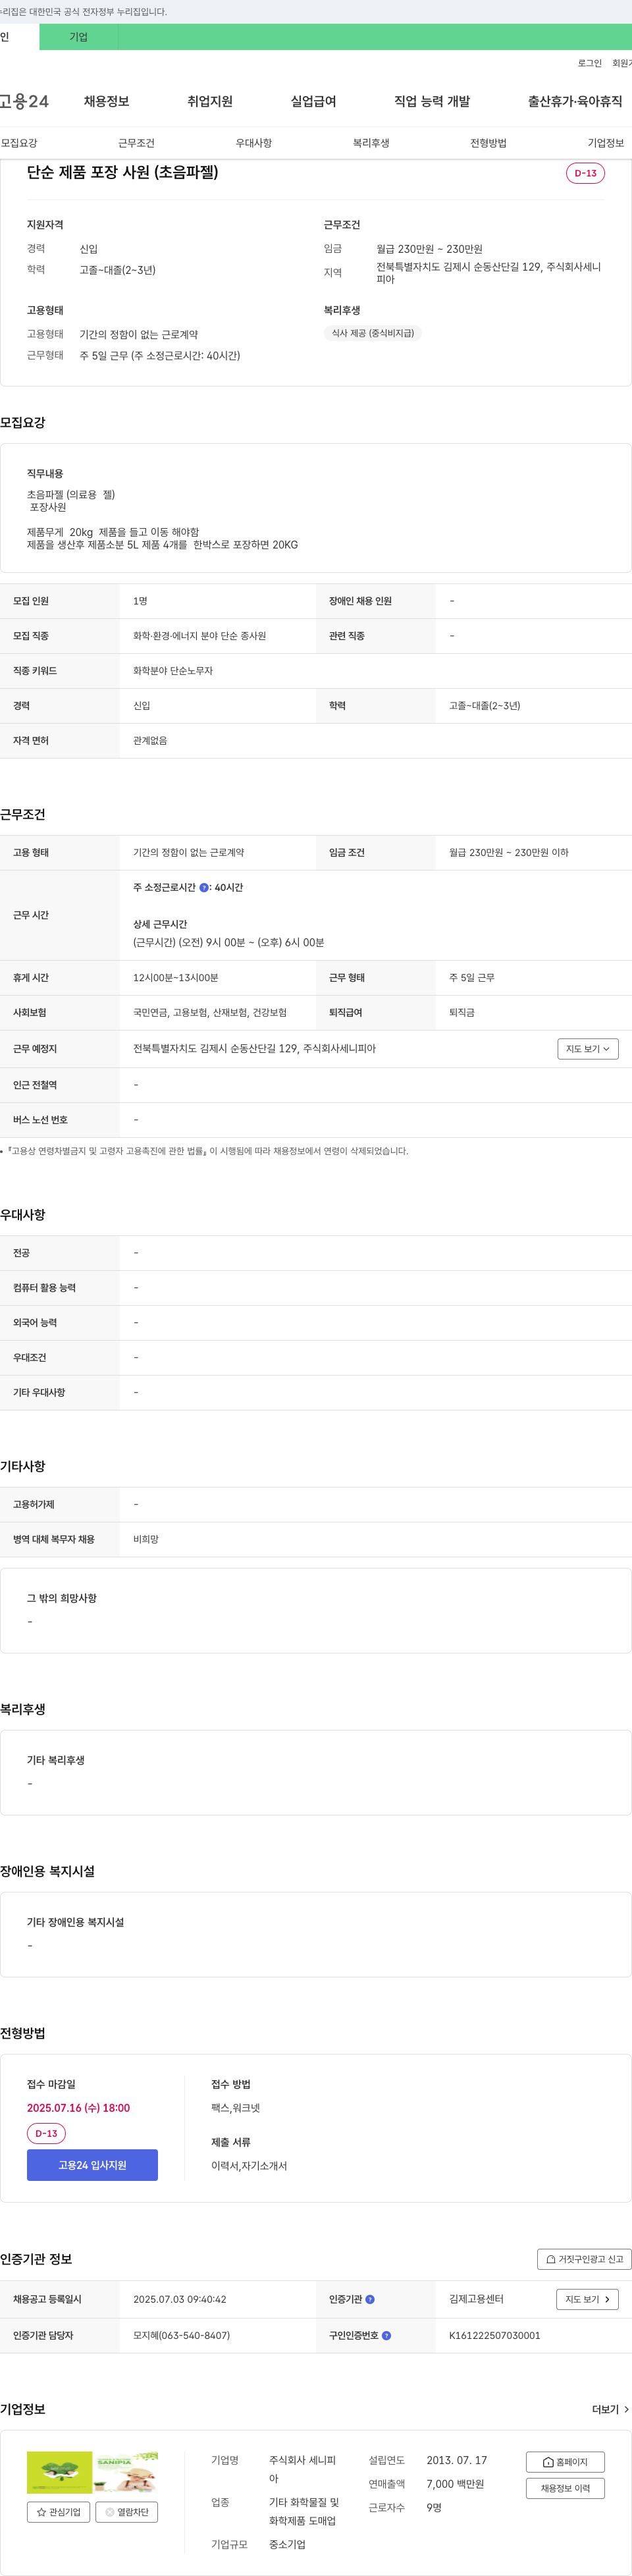Image resolution: width=632 pixels, height=2576 pixels.
Task: Select 화학·환경·에너지 분야 단순 종사원 value
Action: (x=199, y=636)
